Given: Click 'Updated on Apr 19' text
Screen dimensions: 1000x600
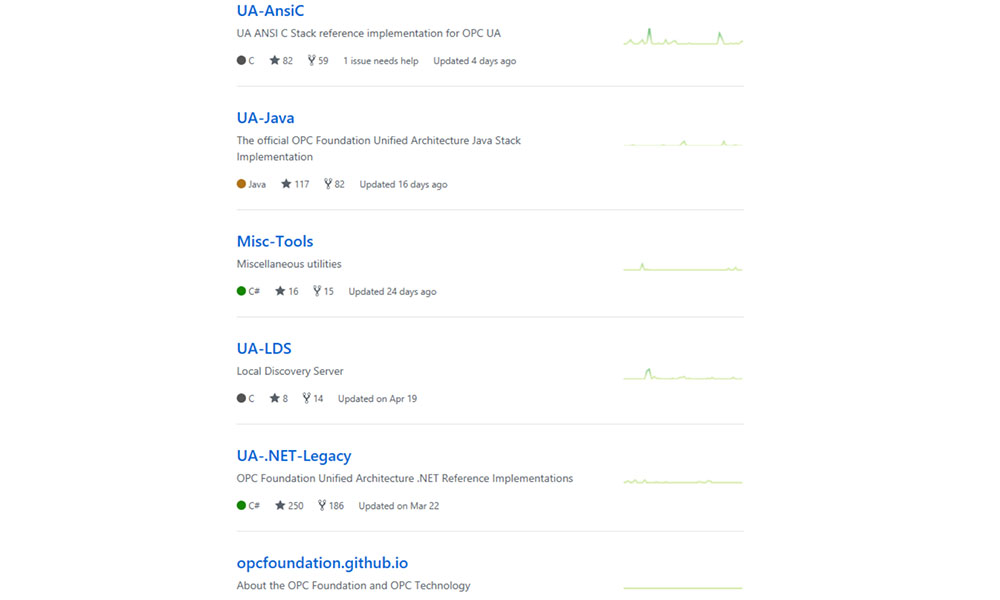Looking at the screenshot, I should point(377,399).
